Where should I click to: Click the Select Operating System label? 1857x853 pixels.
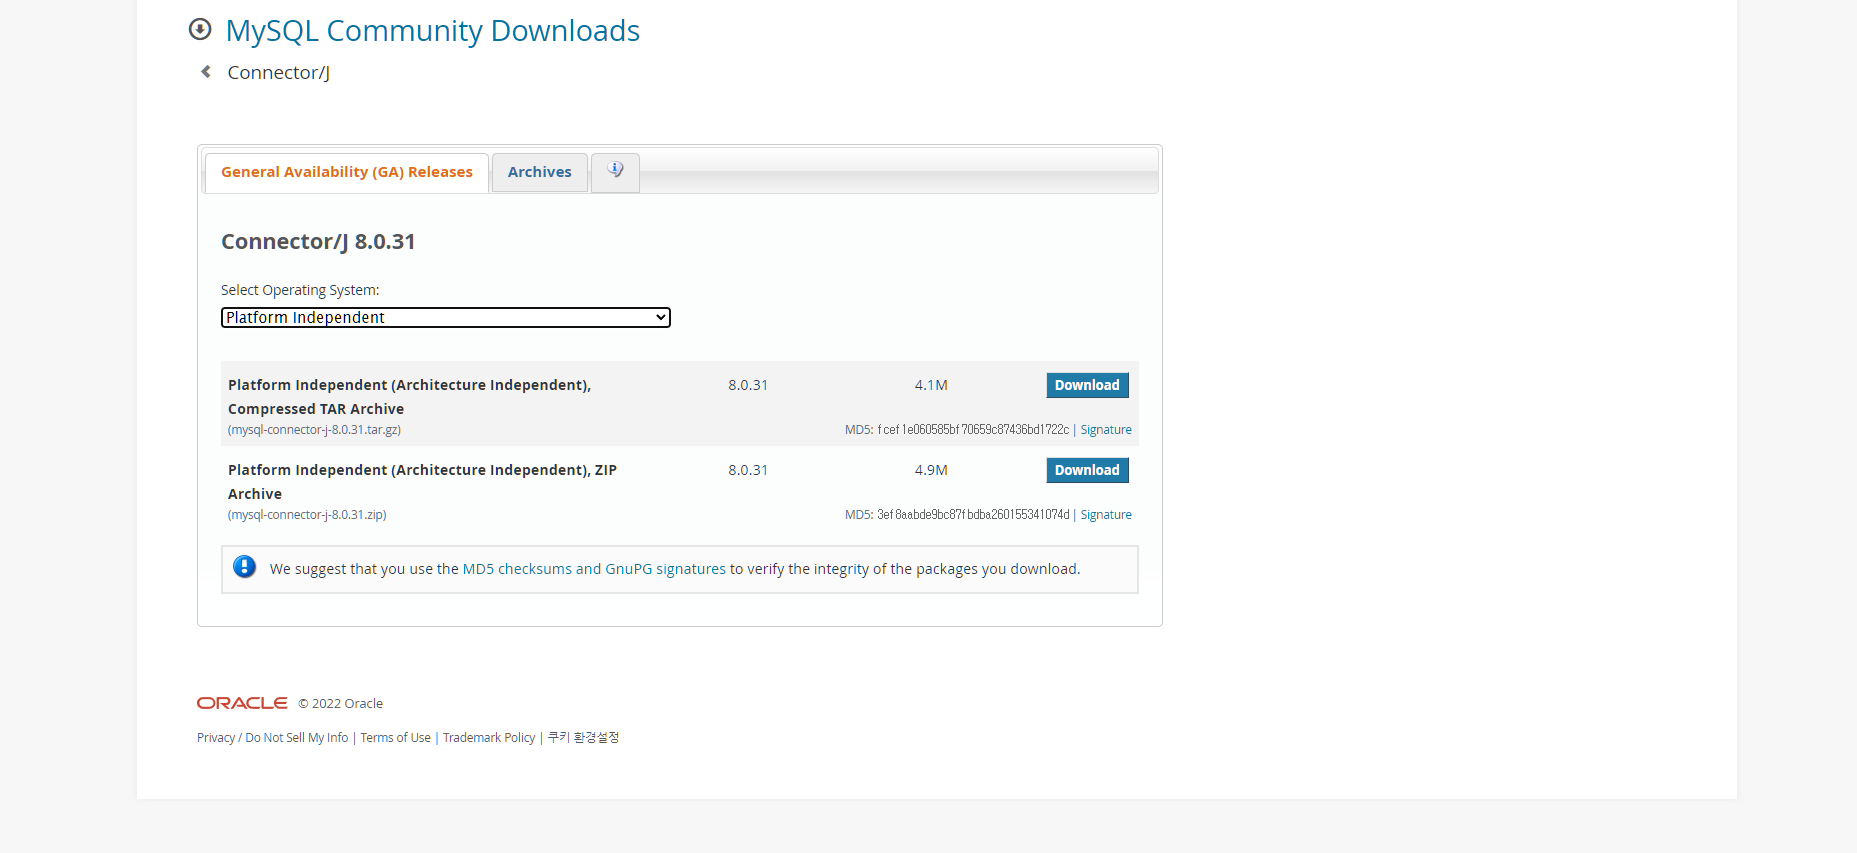coord(300,290)
